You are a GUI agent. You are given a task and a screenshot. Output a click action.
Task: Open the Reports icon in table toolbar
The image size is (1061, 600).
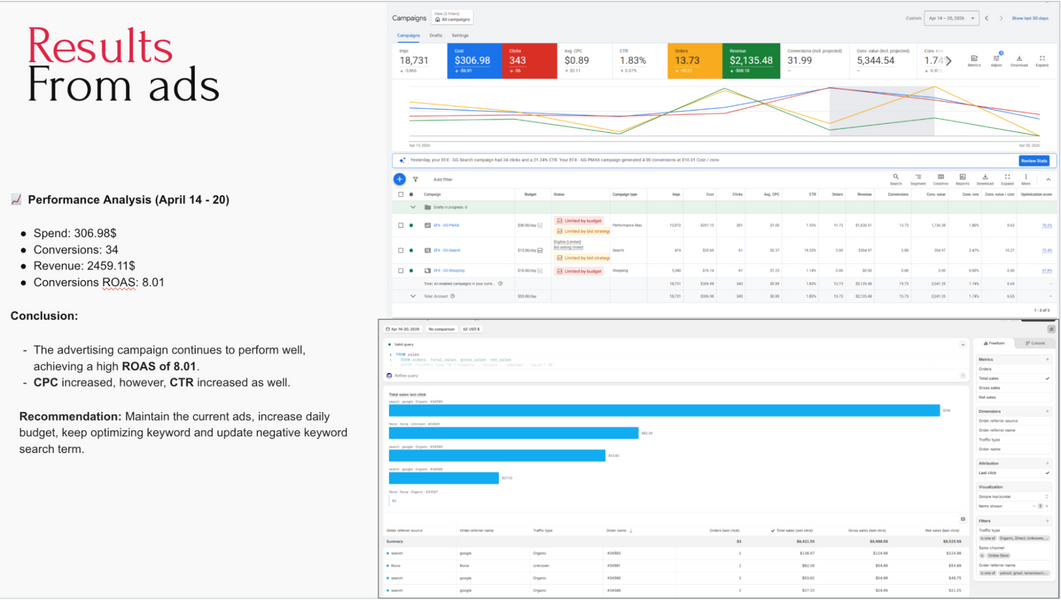click(x=962, y=179)
